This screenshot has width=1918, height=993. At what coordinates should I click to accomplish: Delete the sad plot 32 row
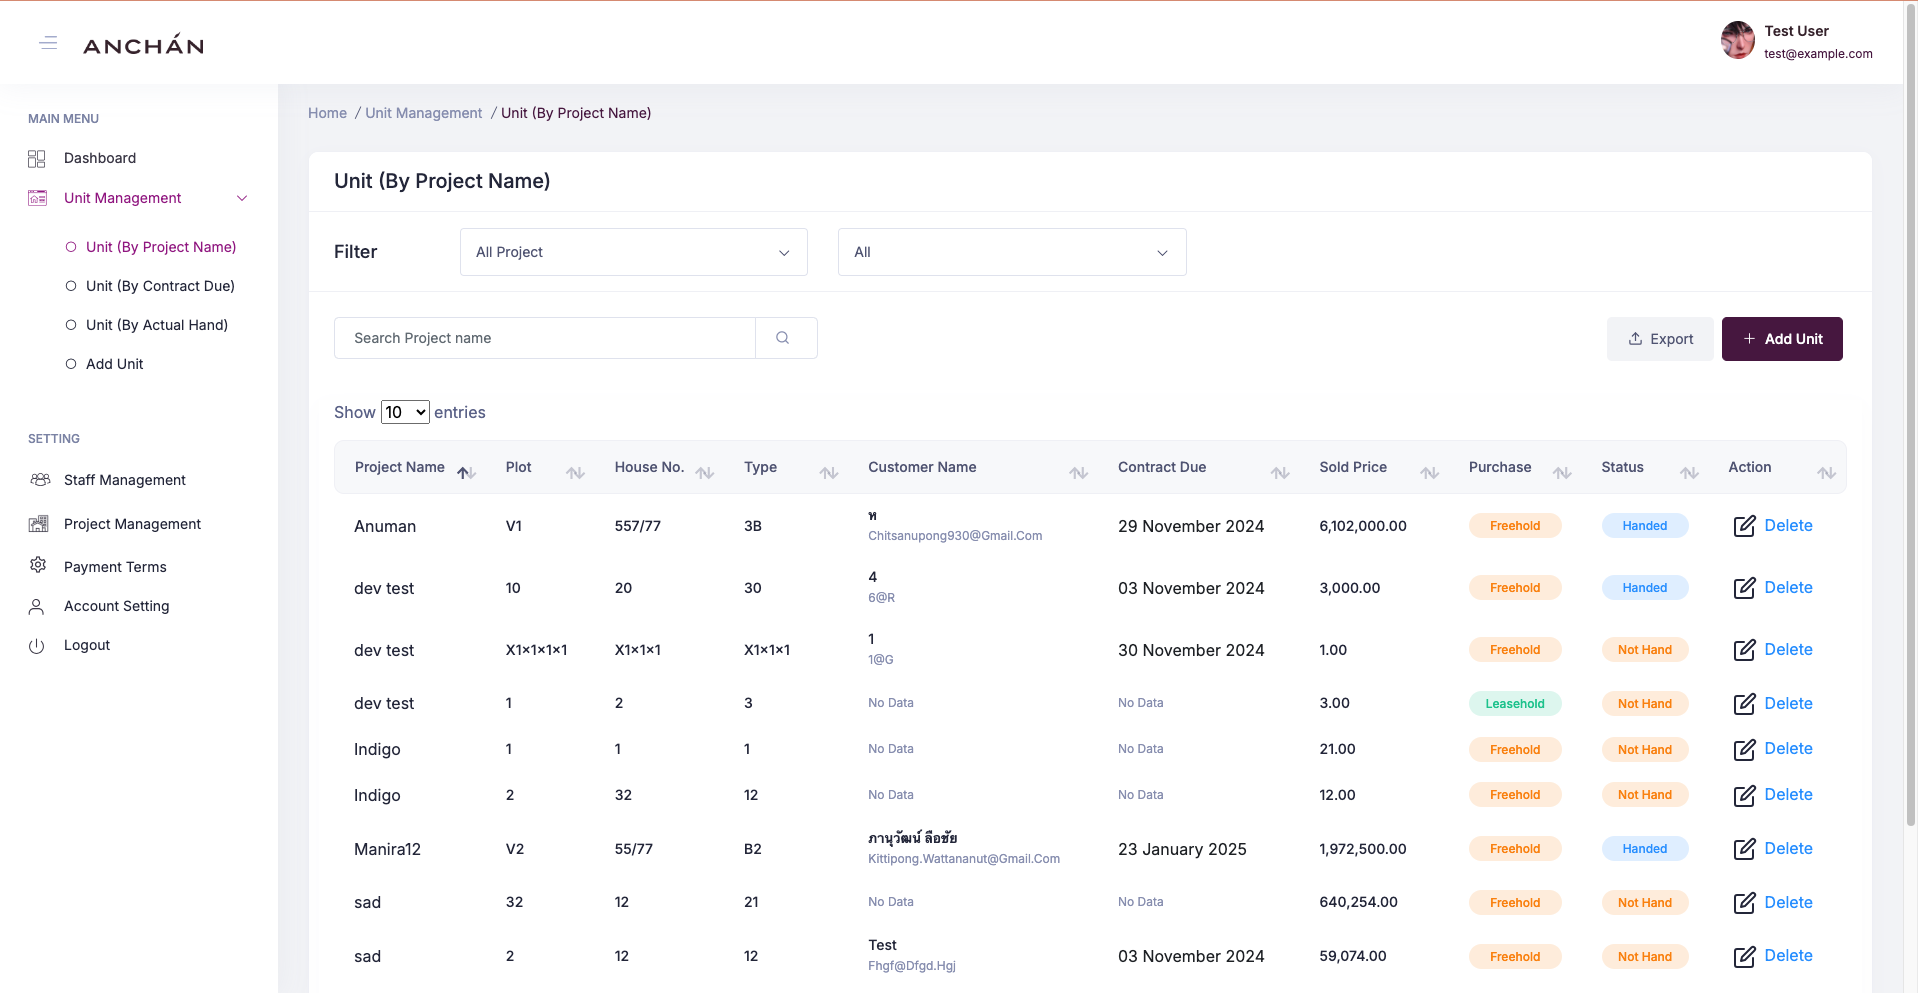click(1788, 902)
